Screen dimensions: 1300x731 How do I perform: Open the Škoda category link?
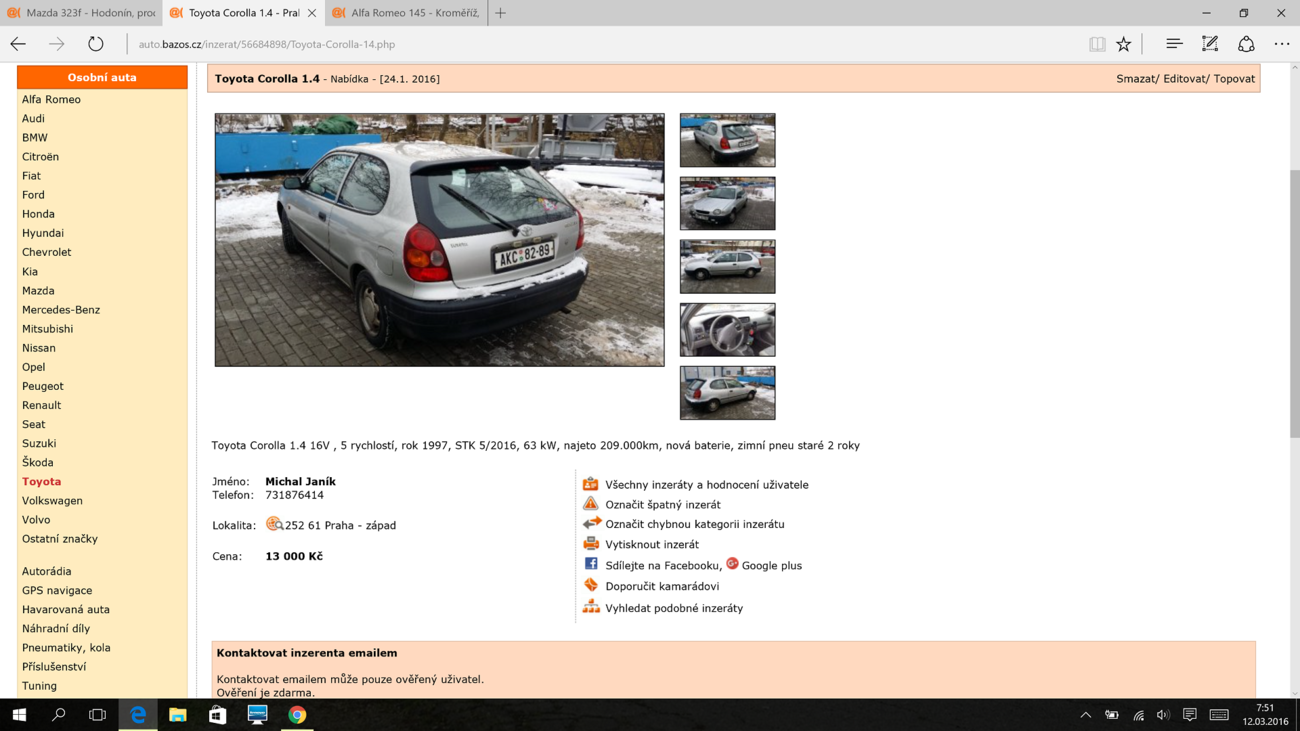click(38, 462)
